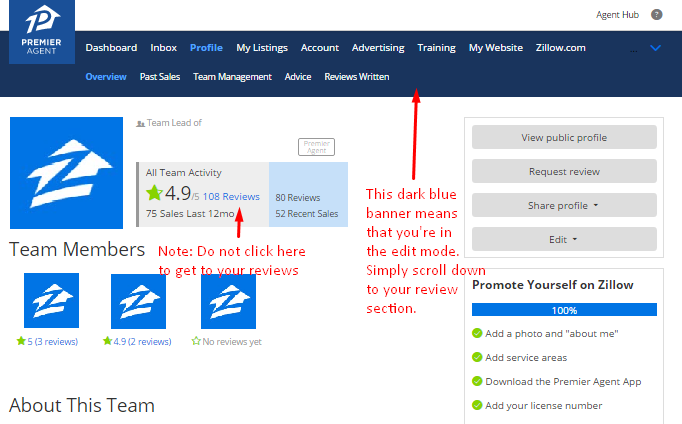Click Add a photo and about me checkmark

click(477, 334)
